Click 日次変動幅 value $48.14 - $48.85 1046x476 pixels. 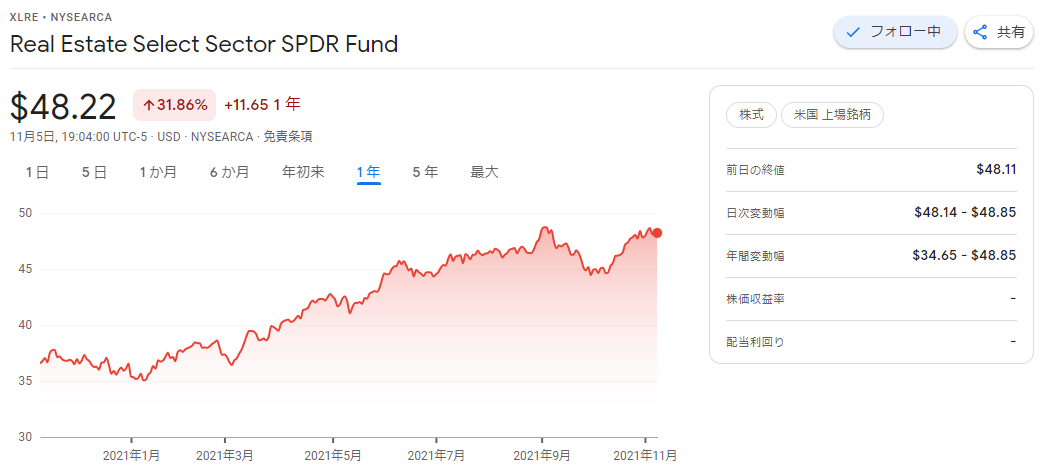point(965,212)
